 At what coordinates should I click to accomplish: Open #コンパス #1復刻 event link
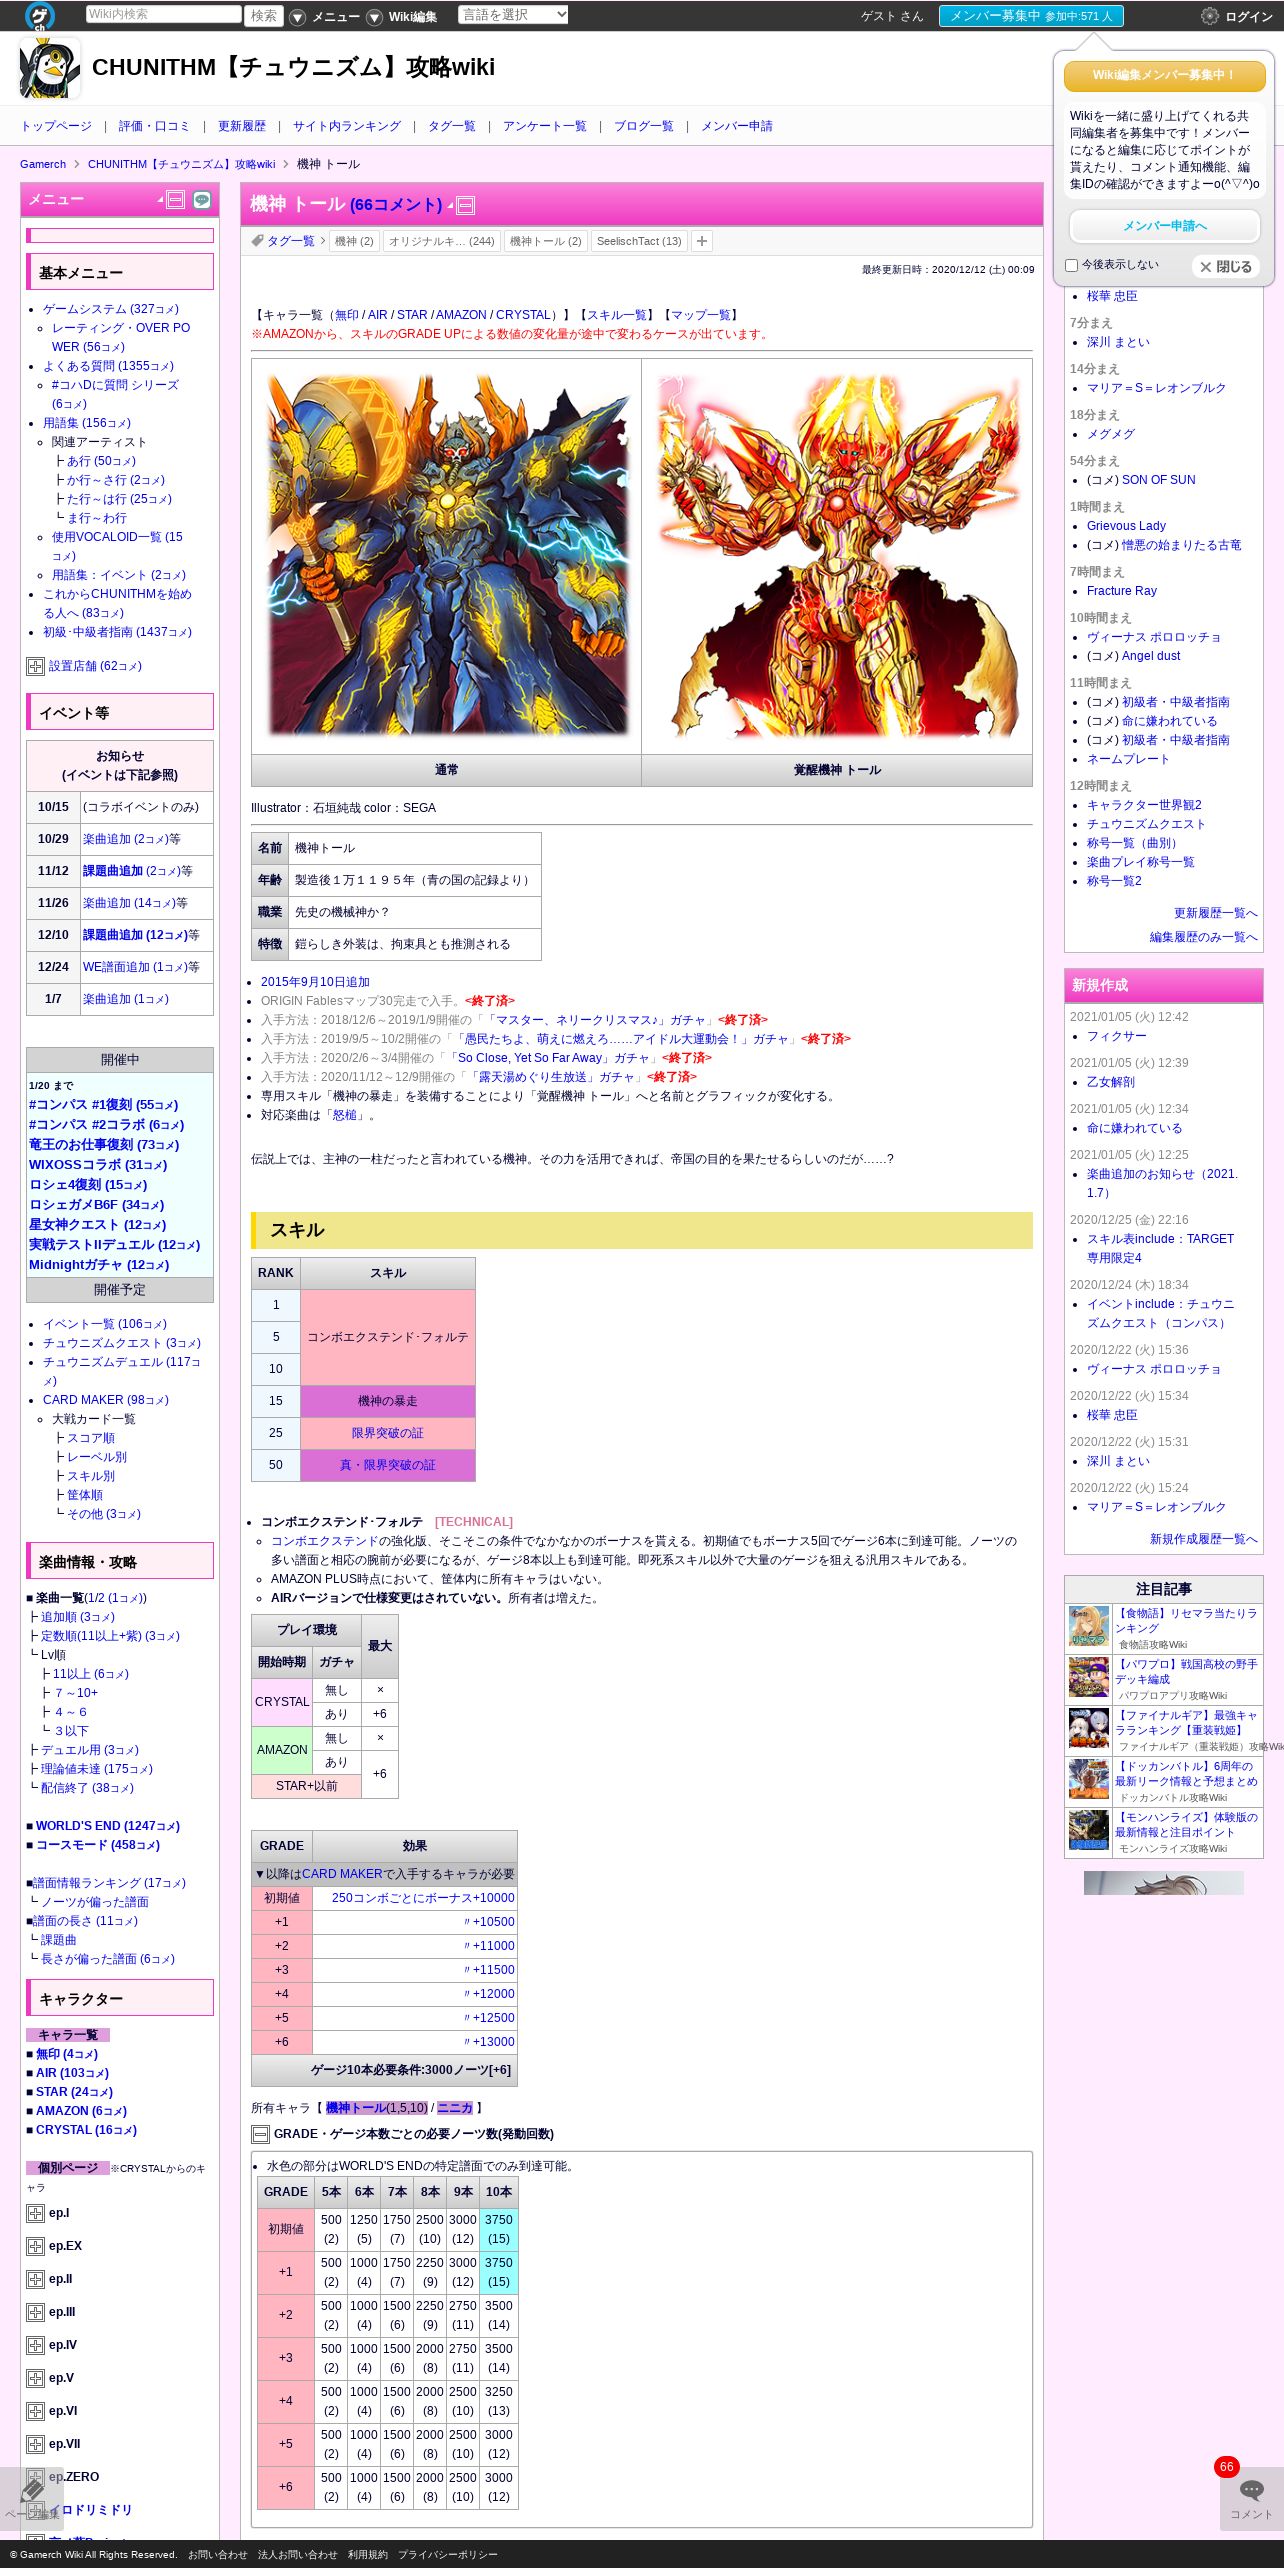click(103, 1105)
